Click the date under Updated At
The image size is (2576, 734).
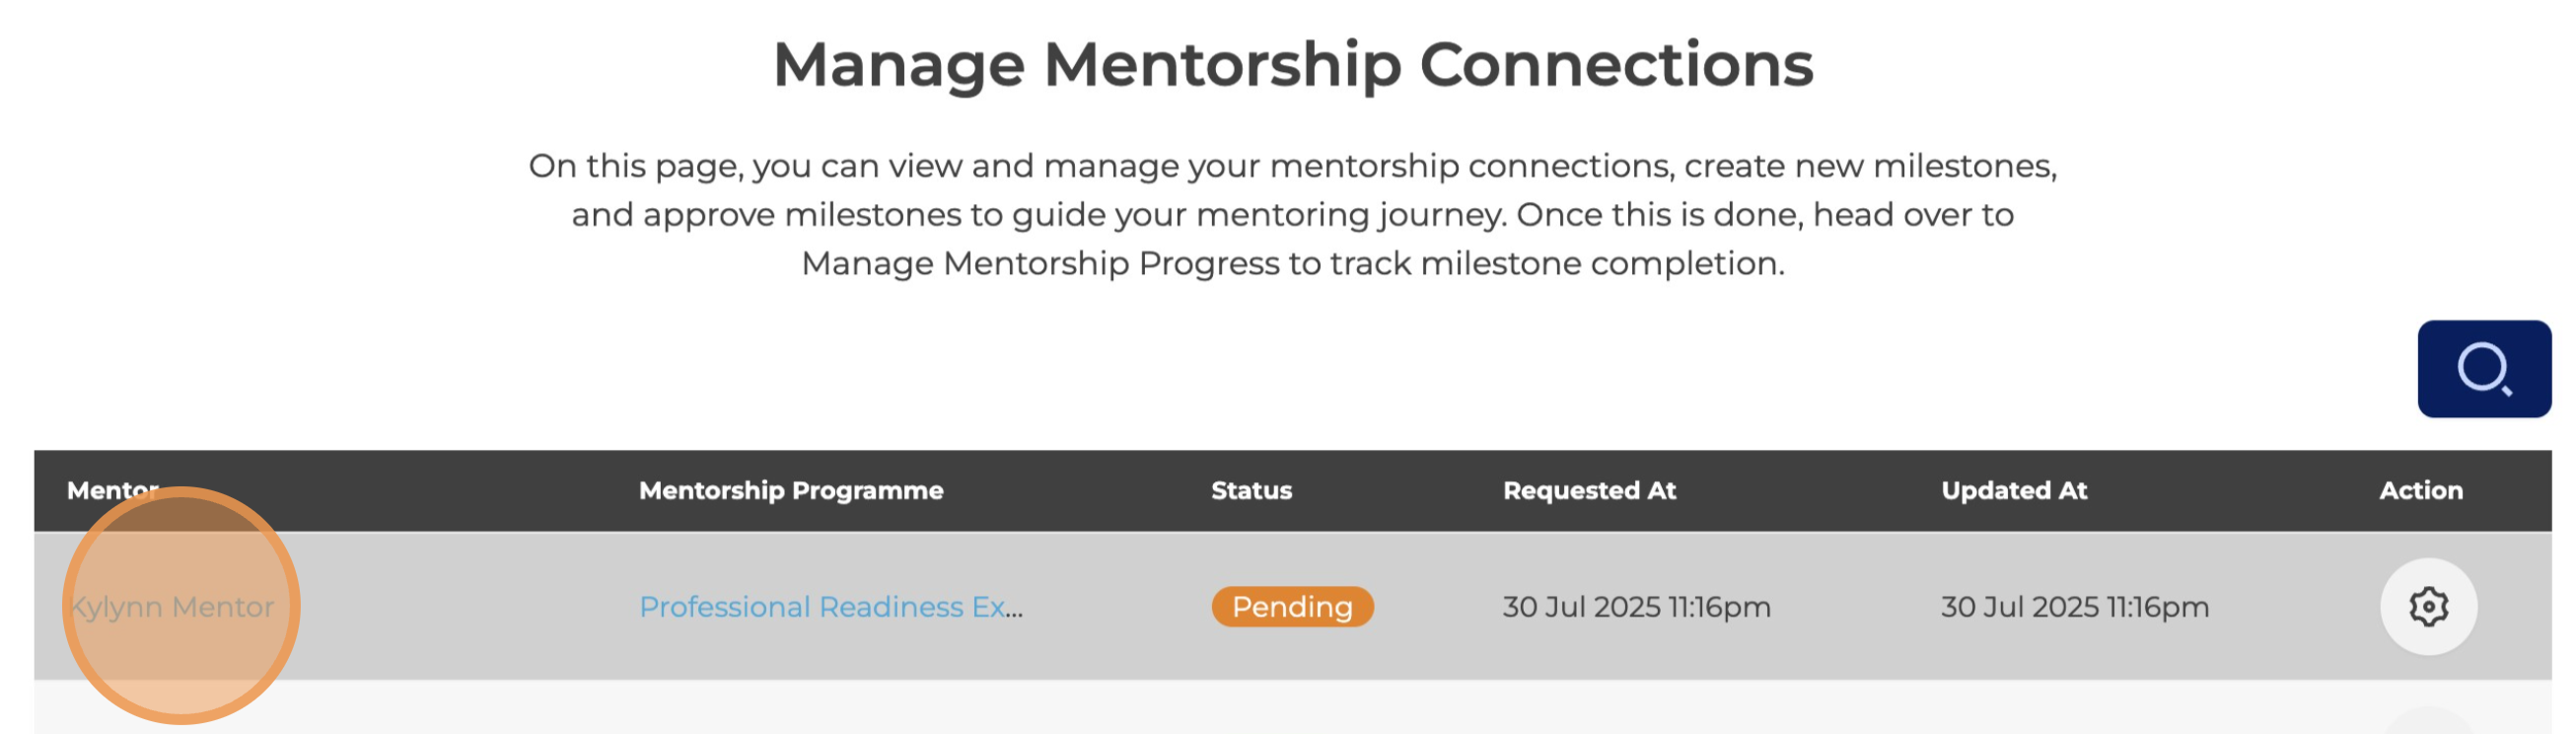2074,607
